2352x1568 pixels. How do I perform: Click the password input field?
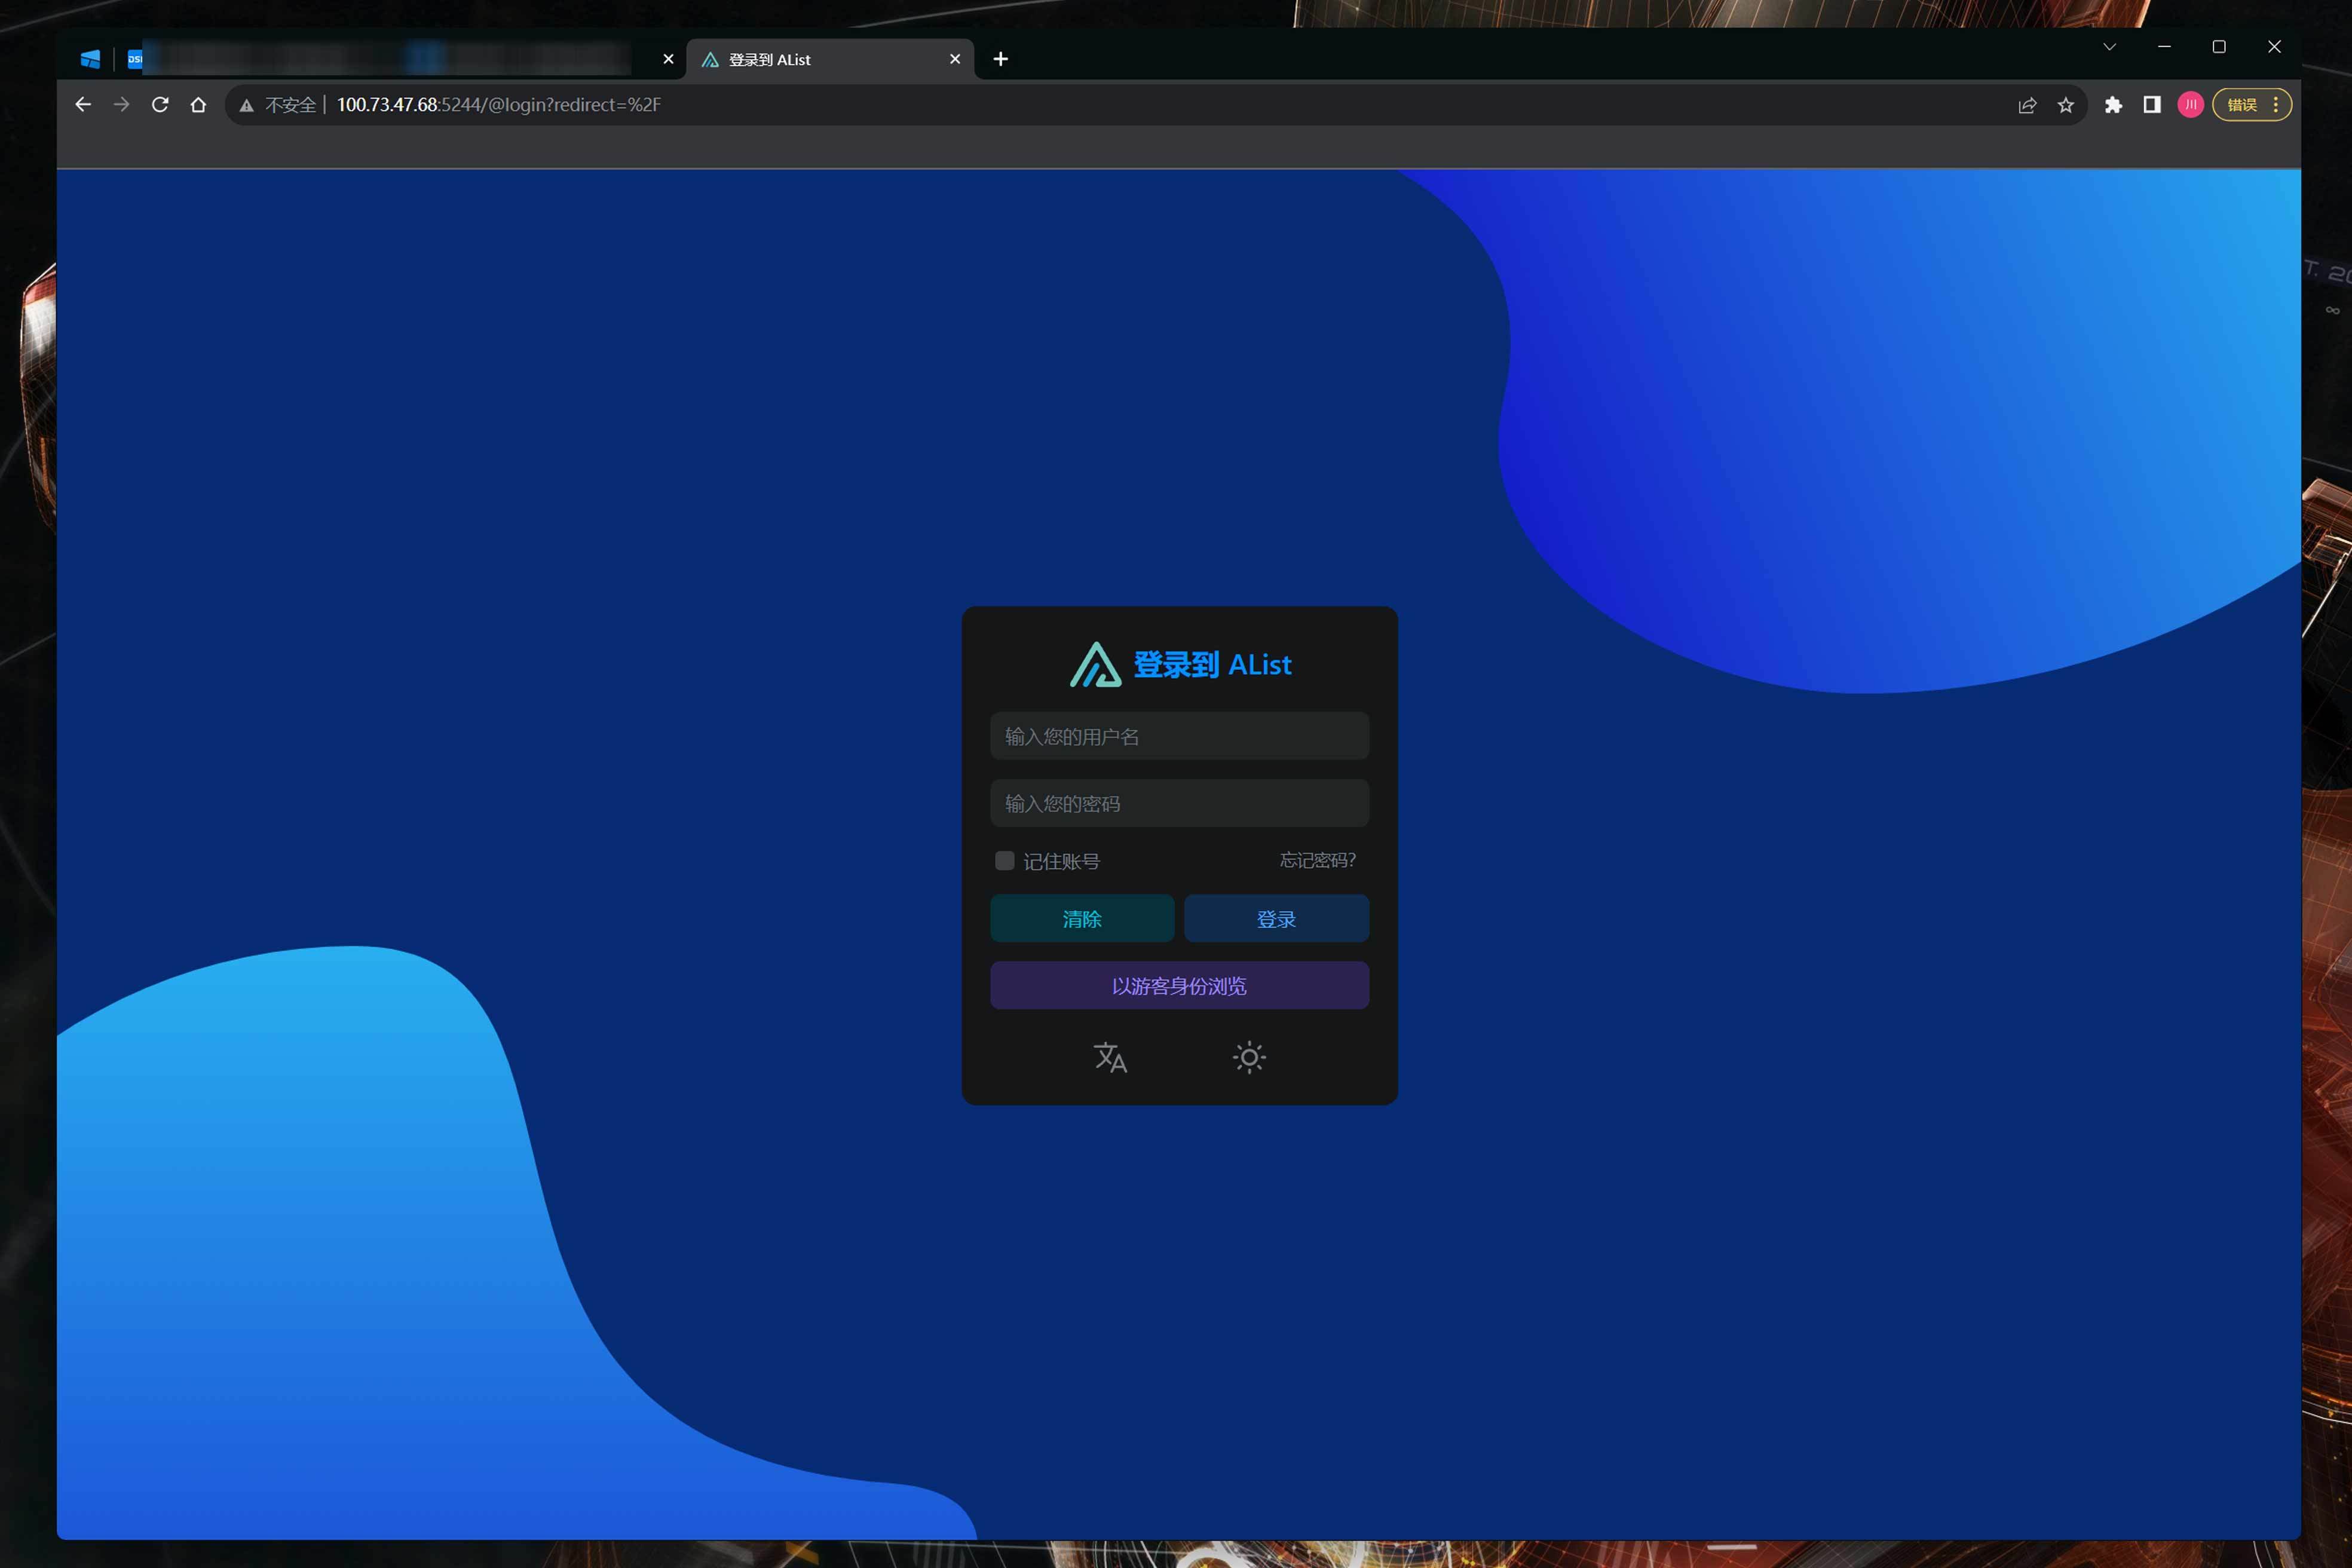[x=1179, y=803]
